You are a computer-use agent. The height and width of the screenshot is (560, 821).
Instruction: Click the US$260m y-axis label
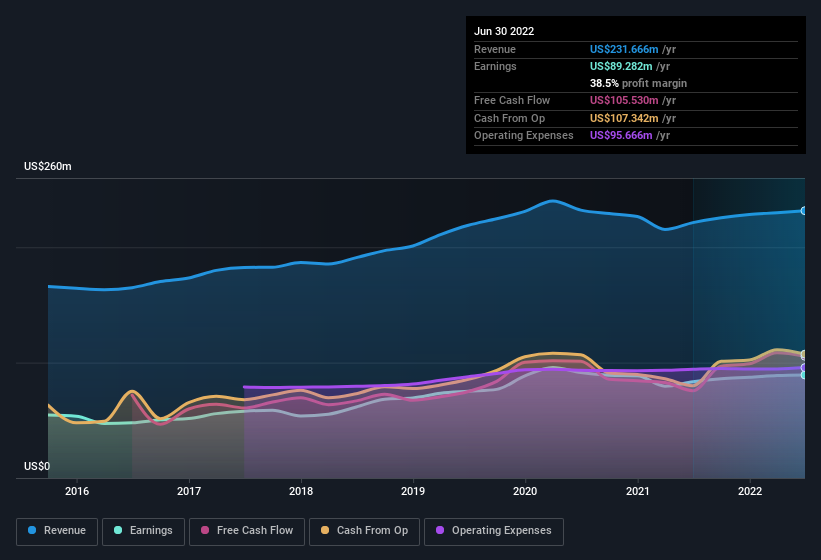click(x=48, y=166)
